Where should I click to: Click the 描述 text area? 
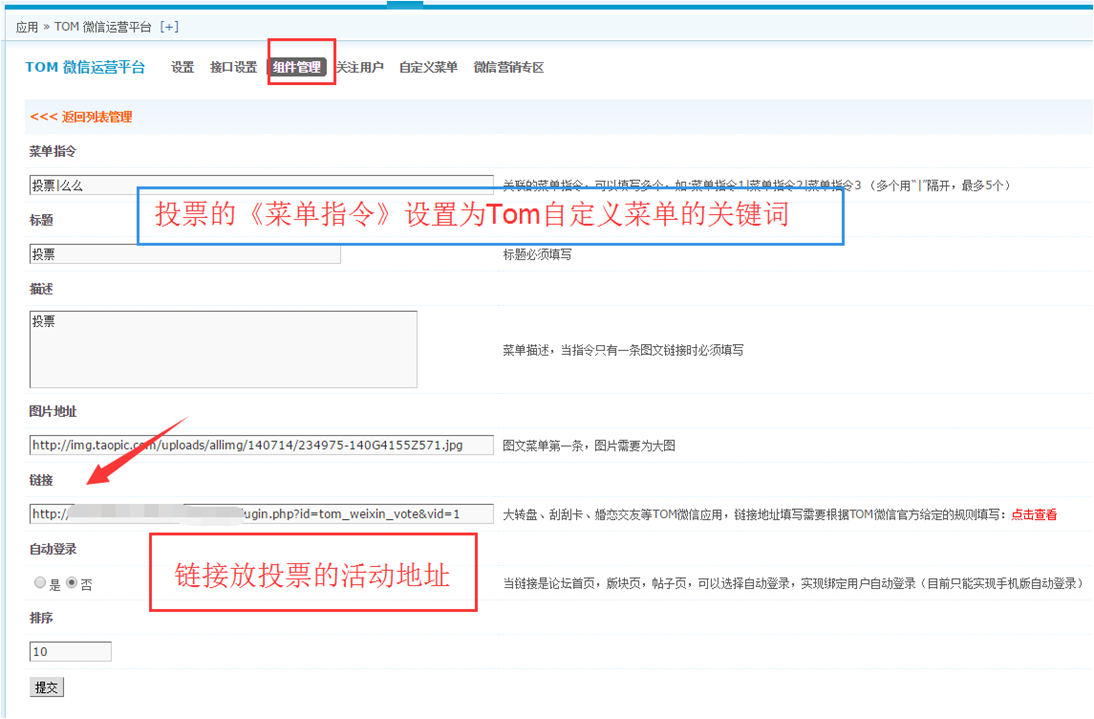223,349
